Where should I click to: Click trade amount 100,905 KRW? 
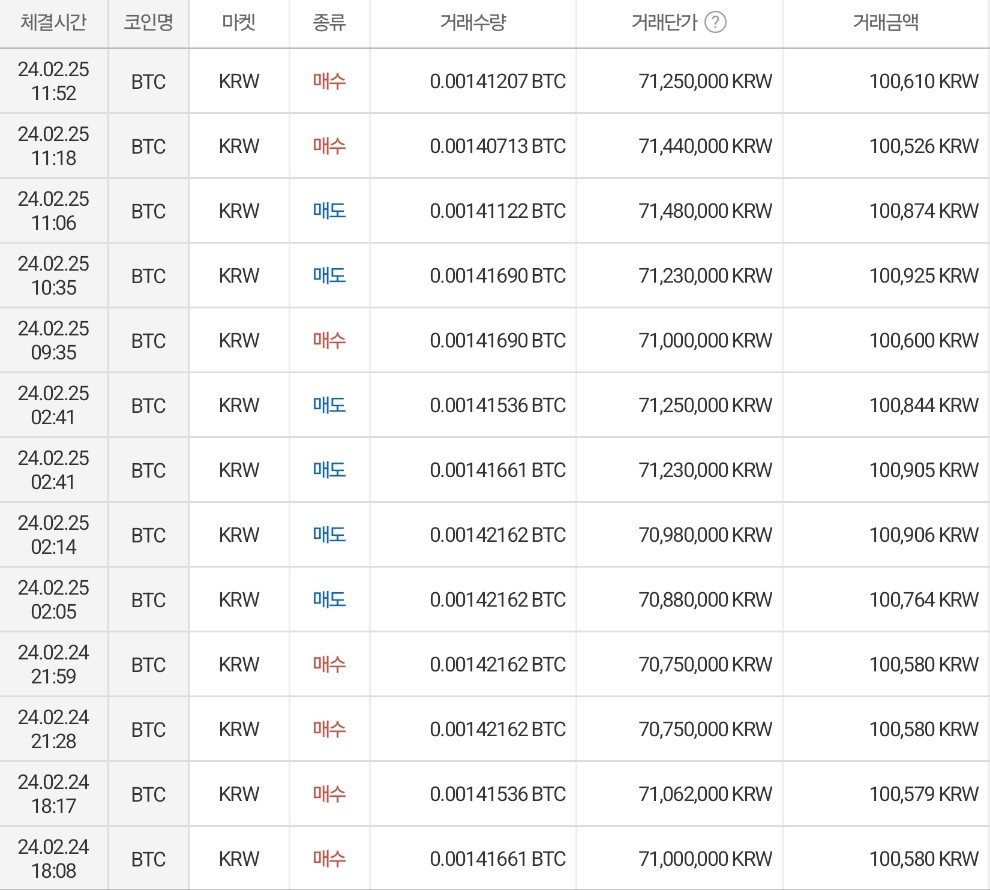(924, 470)
